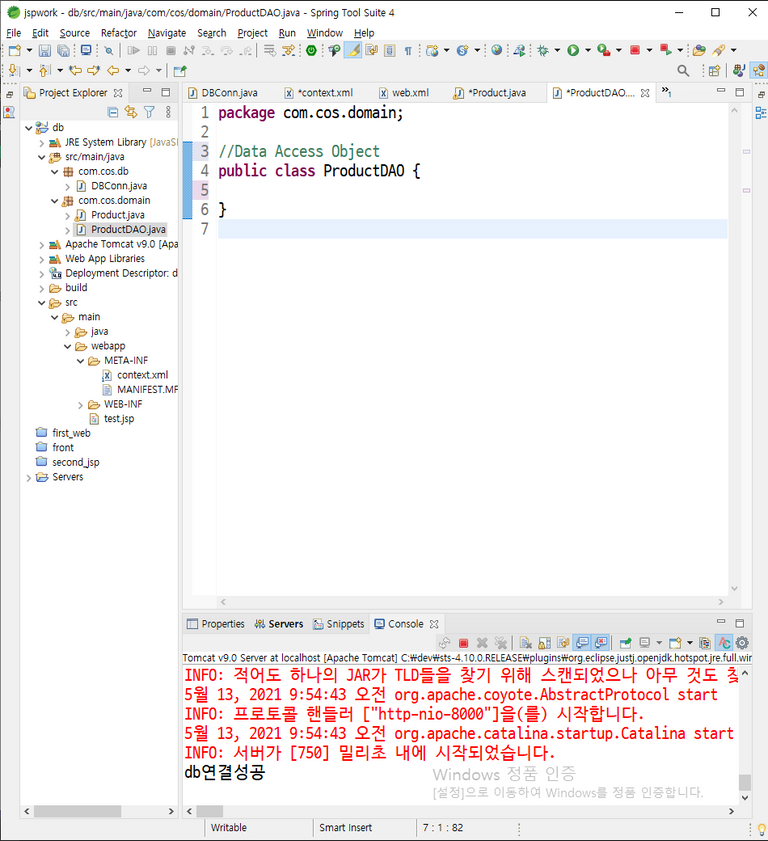Open the Debug dropdown arrow

(557, 50)
